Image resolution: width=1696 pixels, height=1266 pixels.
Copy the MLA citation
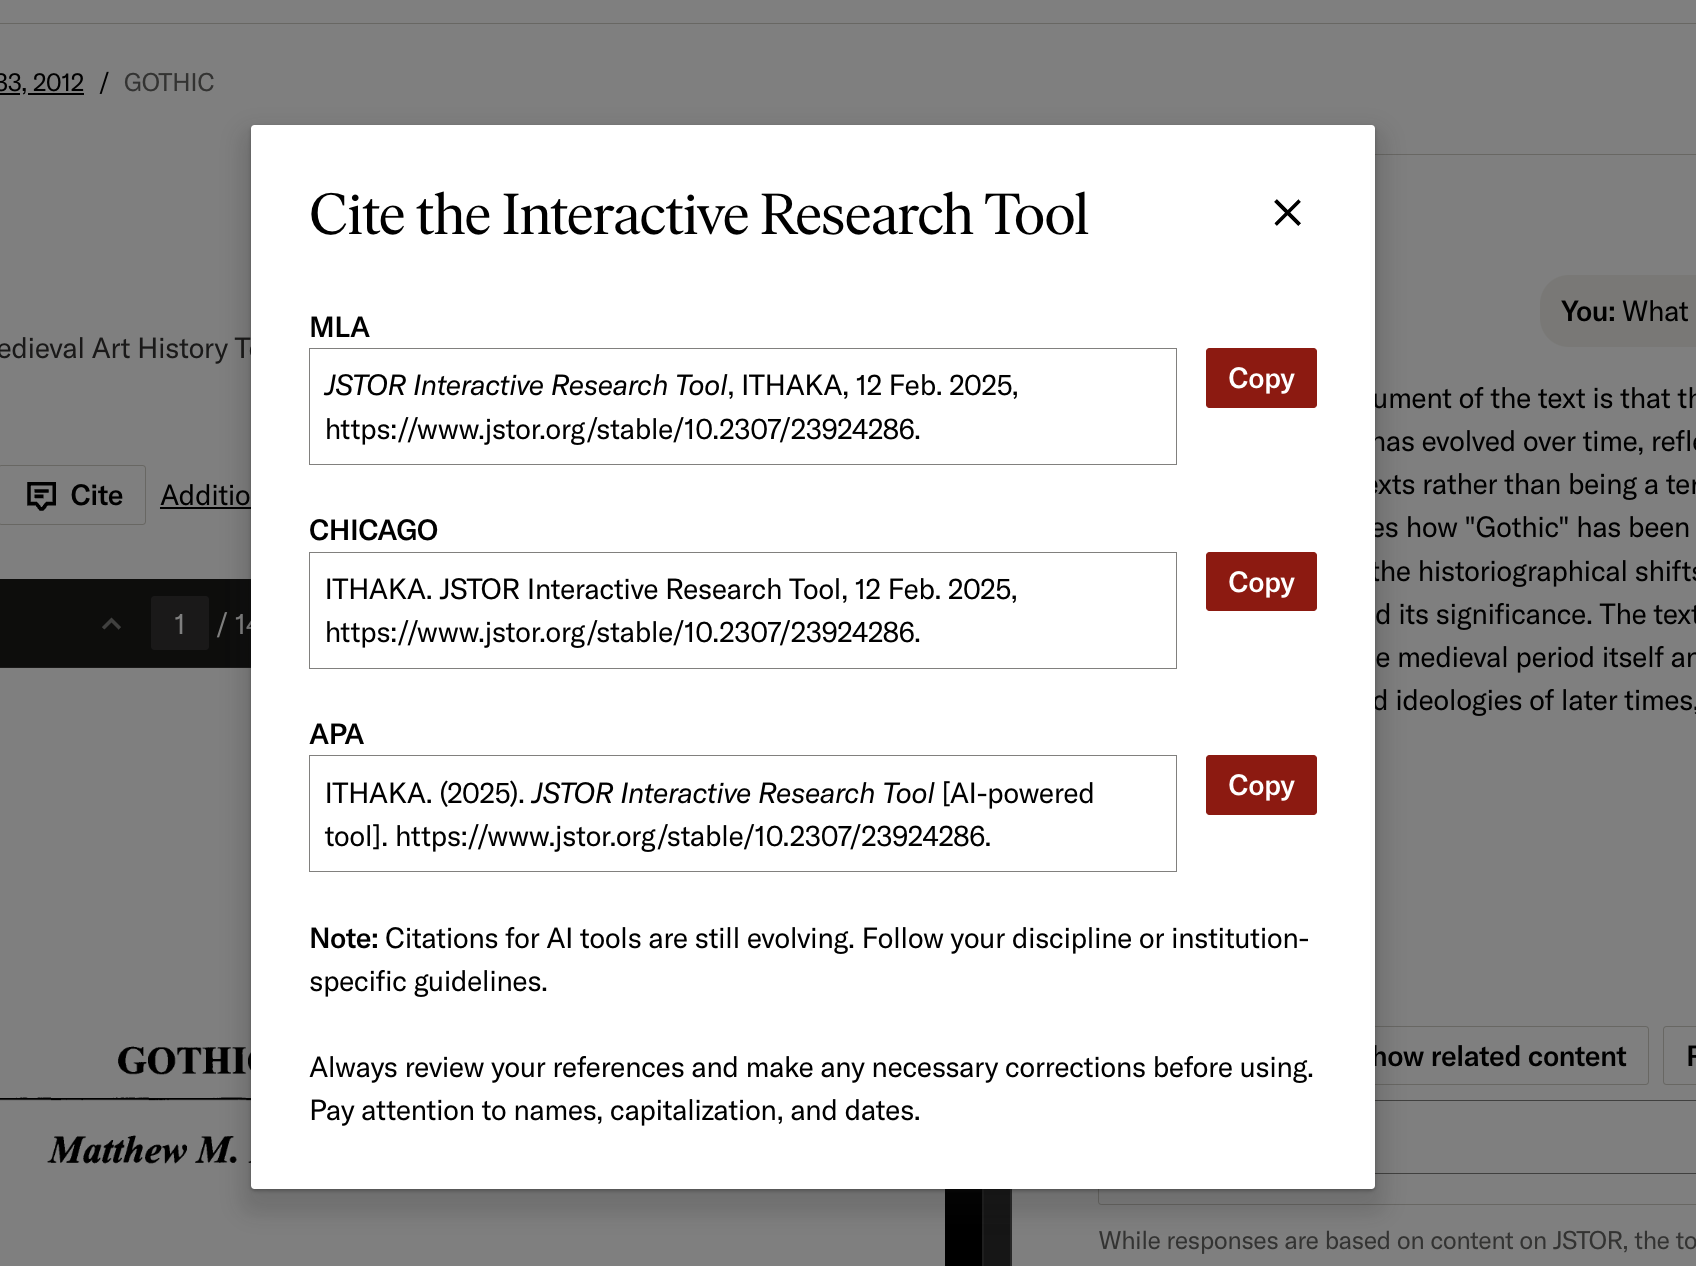[1260, 378]
